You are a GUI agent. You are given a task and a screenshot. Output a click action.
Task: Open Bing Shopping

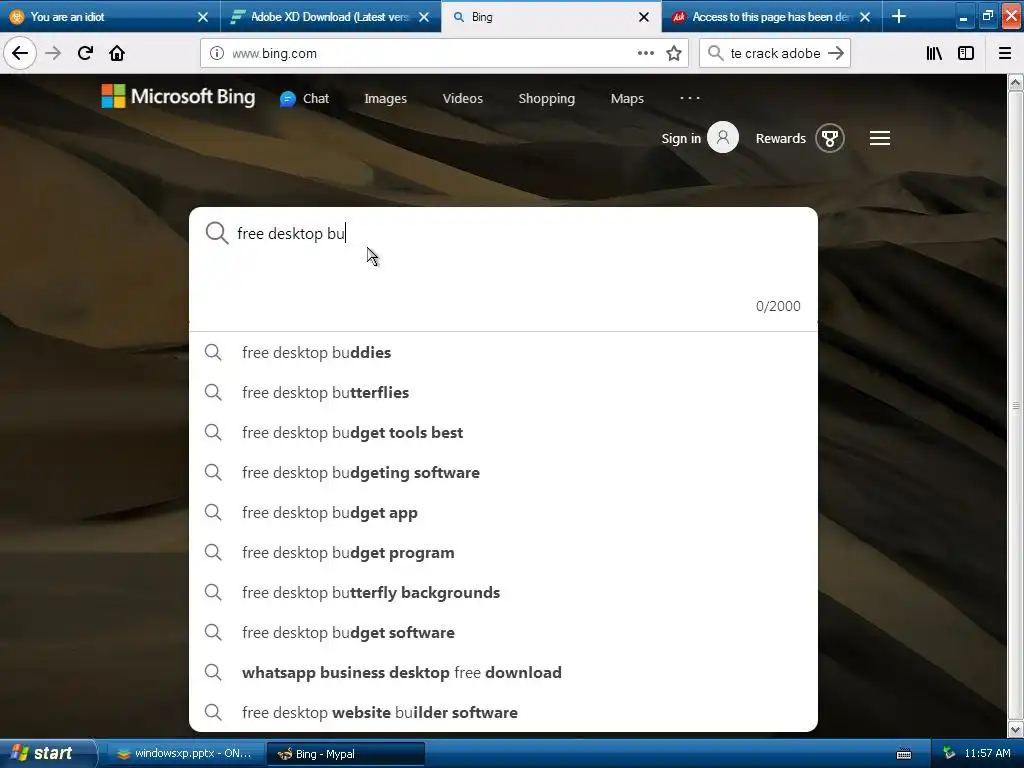coord(547,99)
